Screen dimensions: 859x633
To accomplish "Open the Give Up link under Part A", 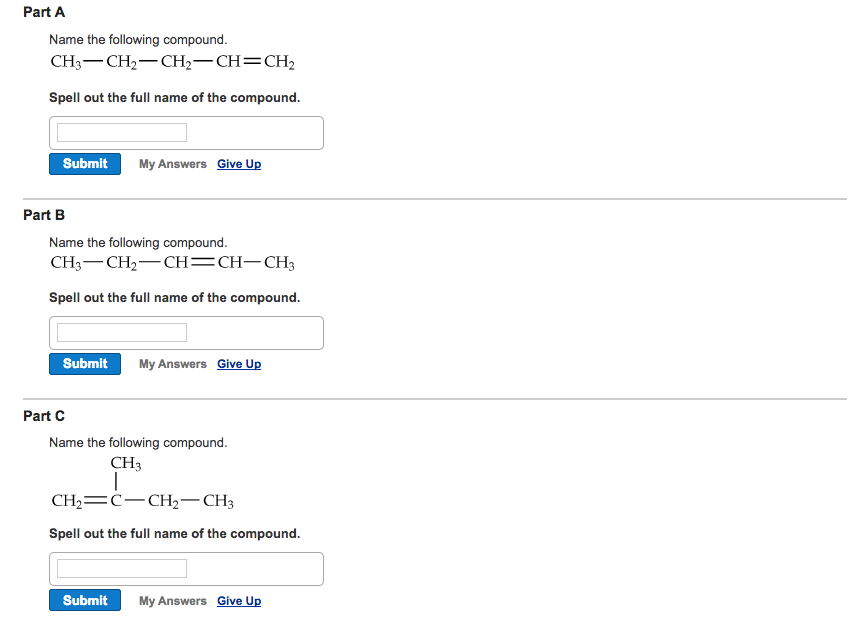I will [x=238, y=163].
